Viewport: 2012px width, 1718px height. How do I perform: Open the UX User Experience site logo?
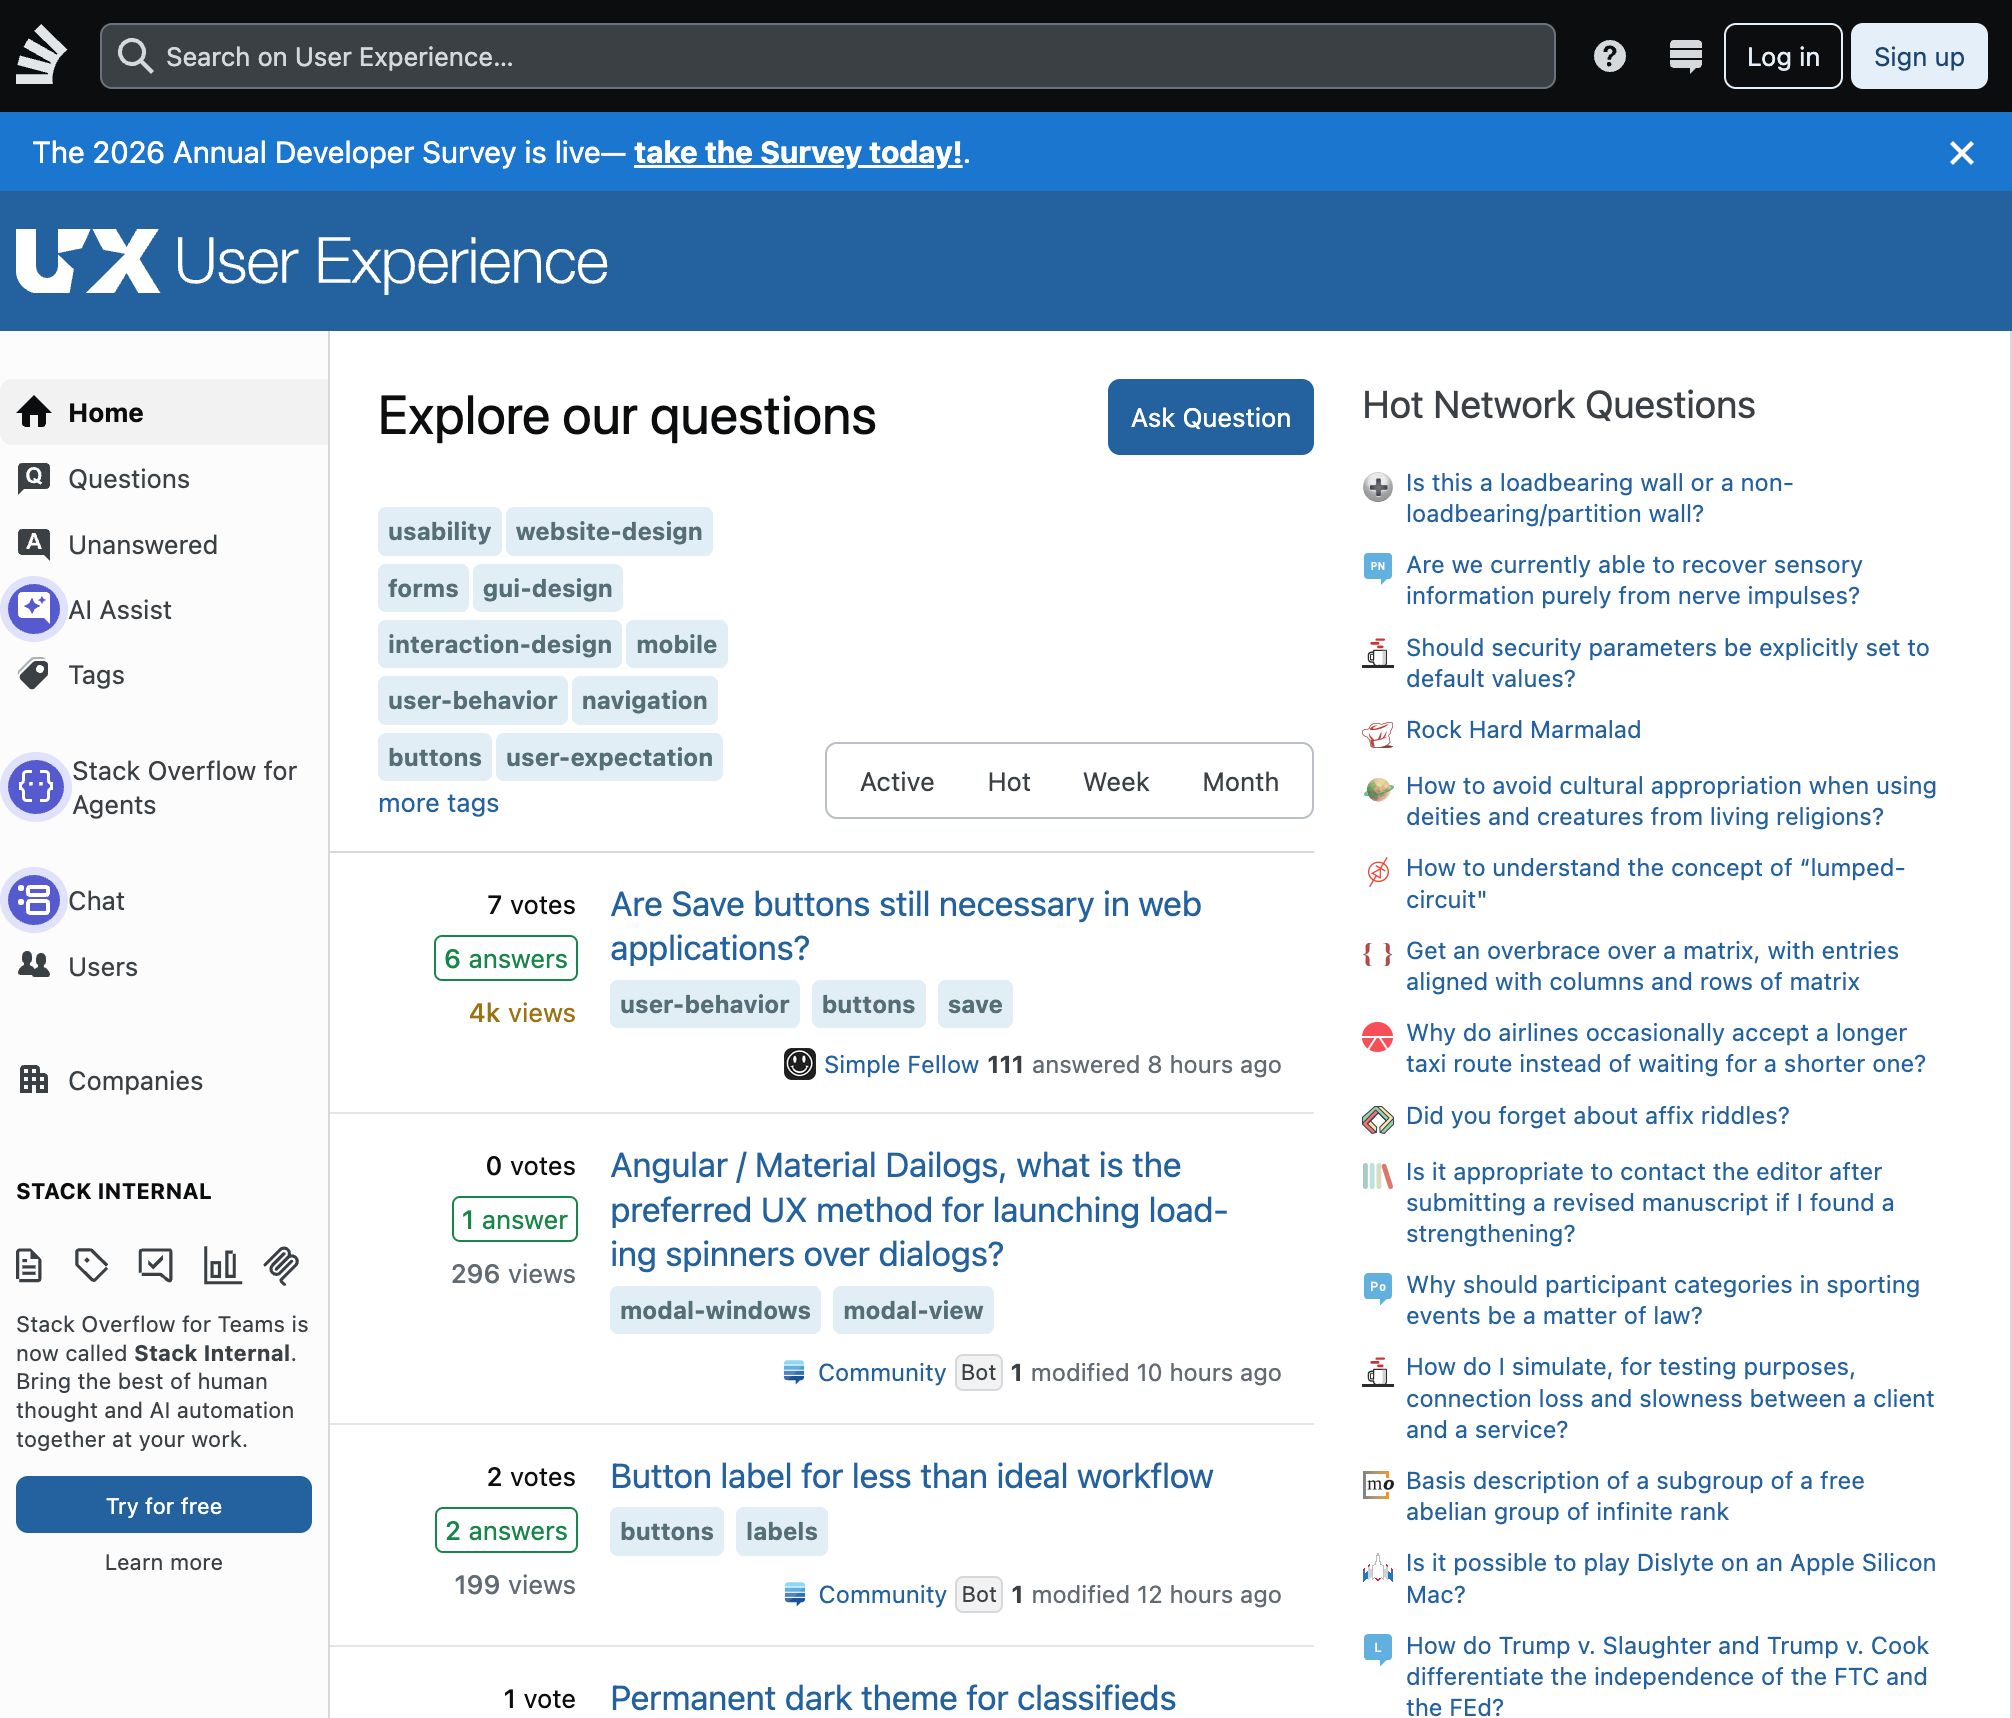[312, 261]
